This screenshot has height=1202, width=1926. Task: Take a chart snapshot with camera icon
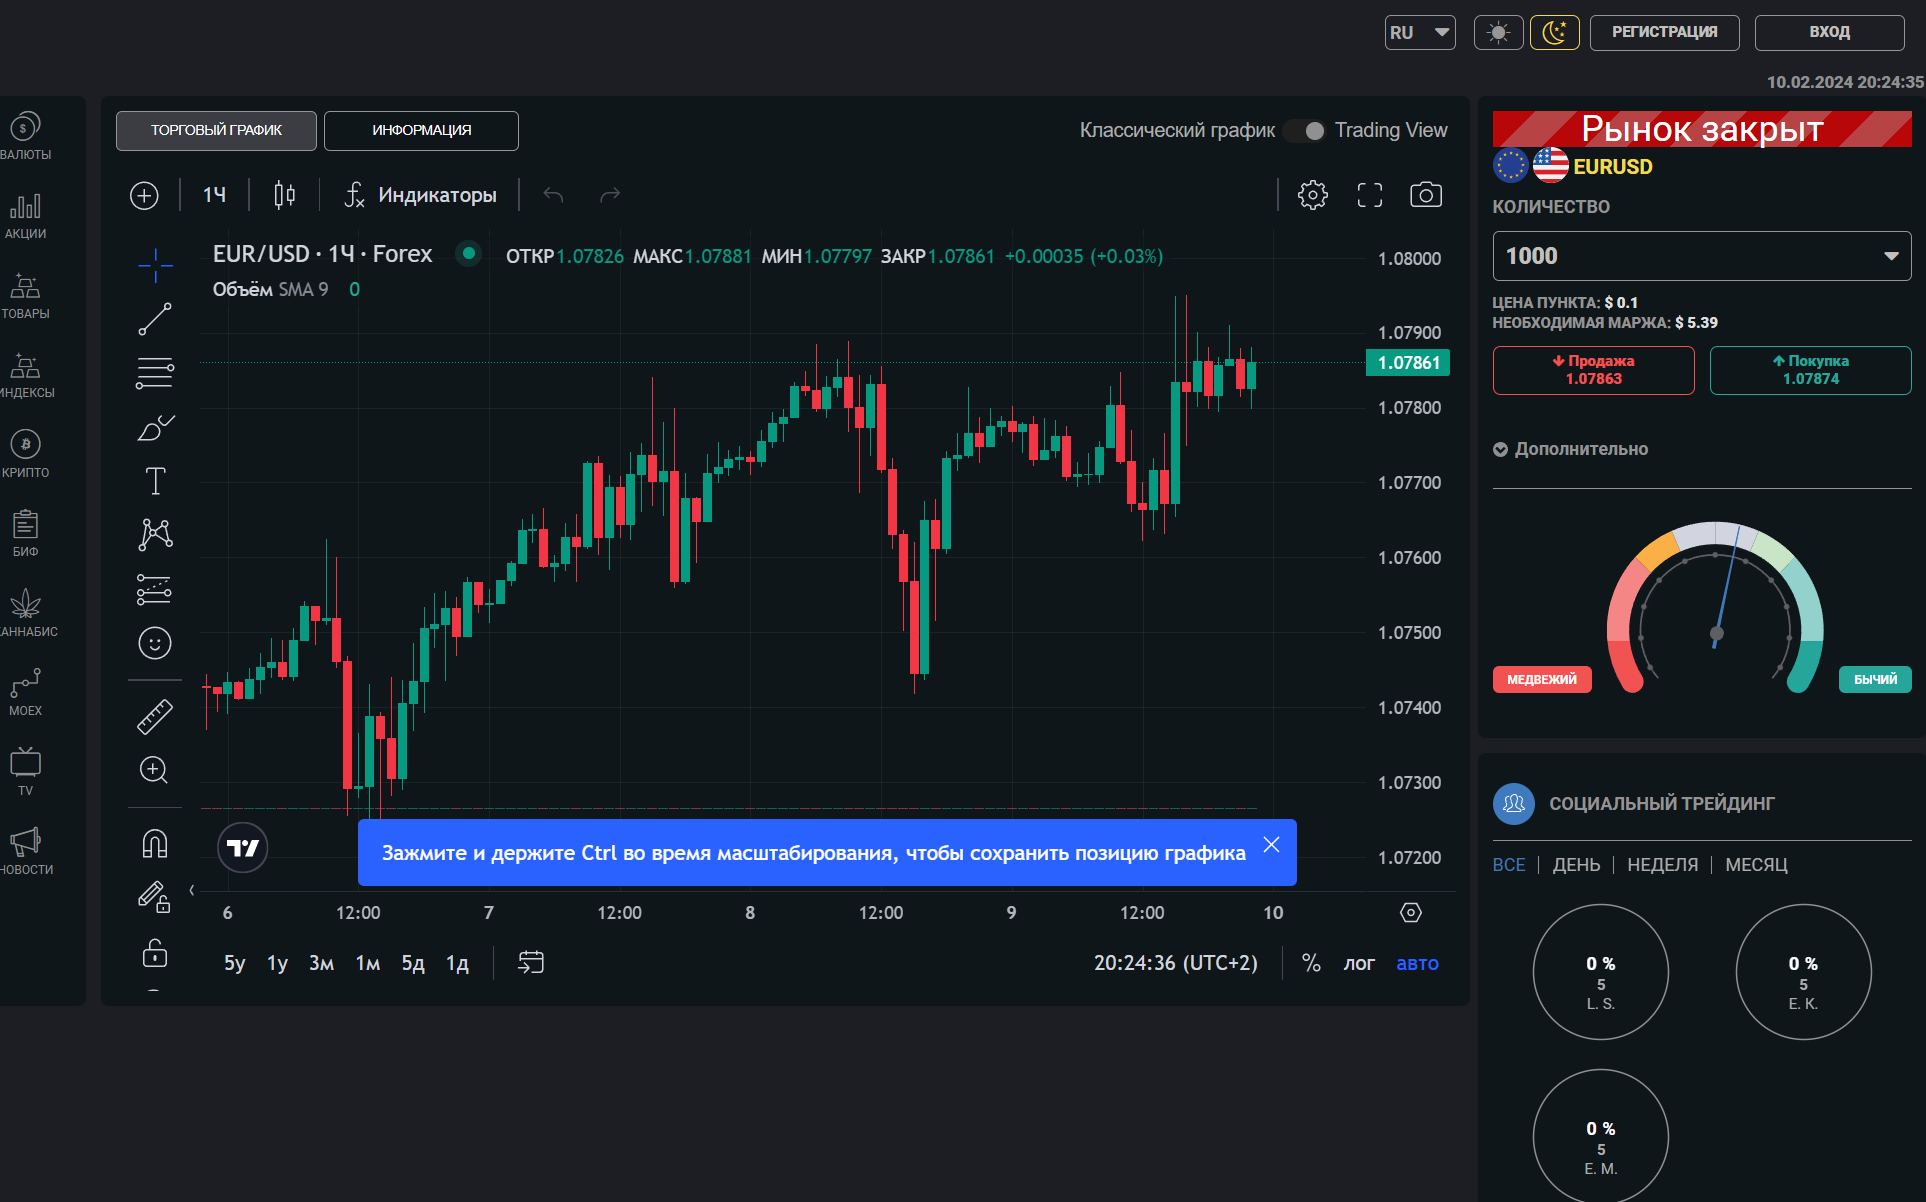click(1426, 195)
